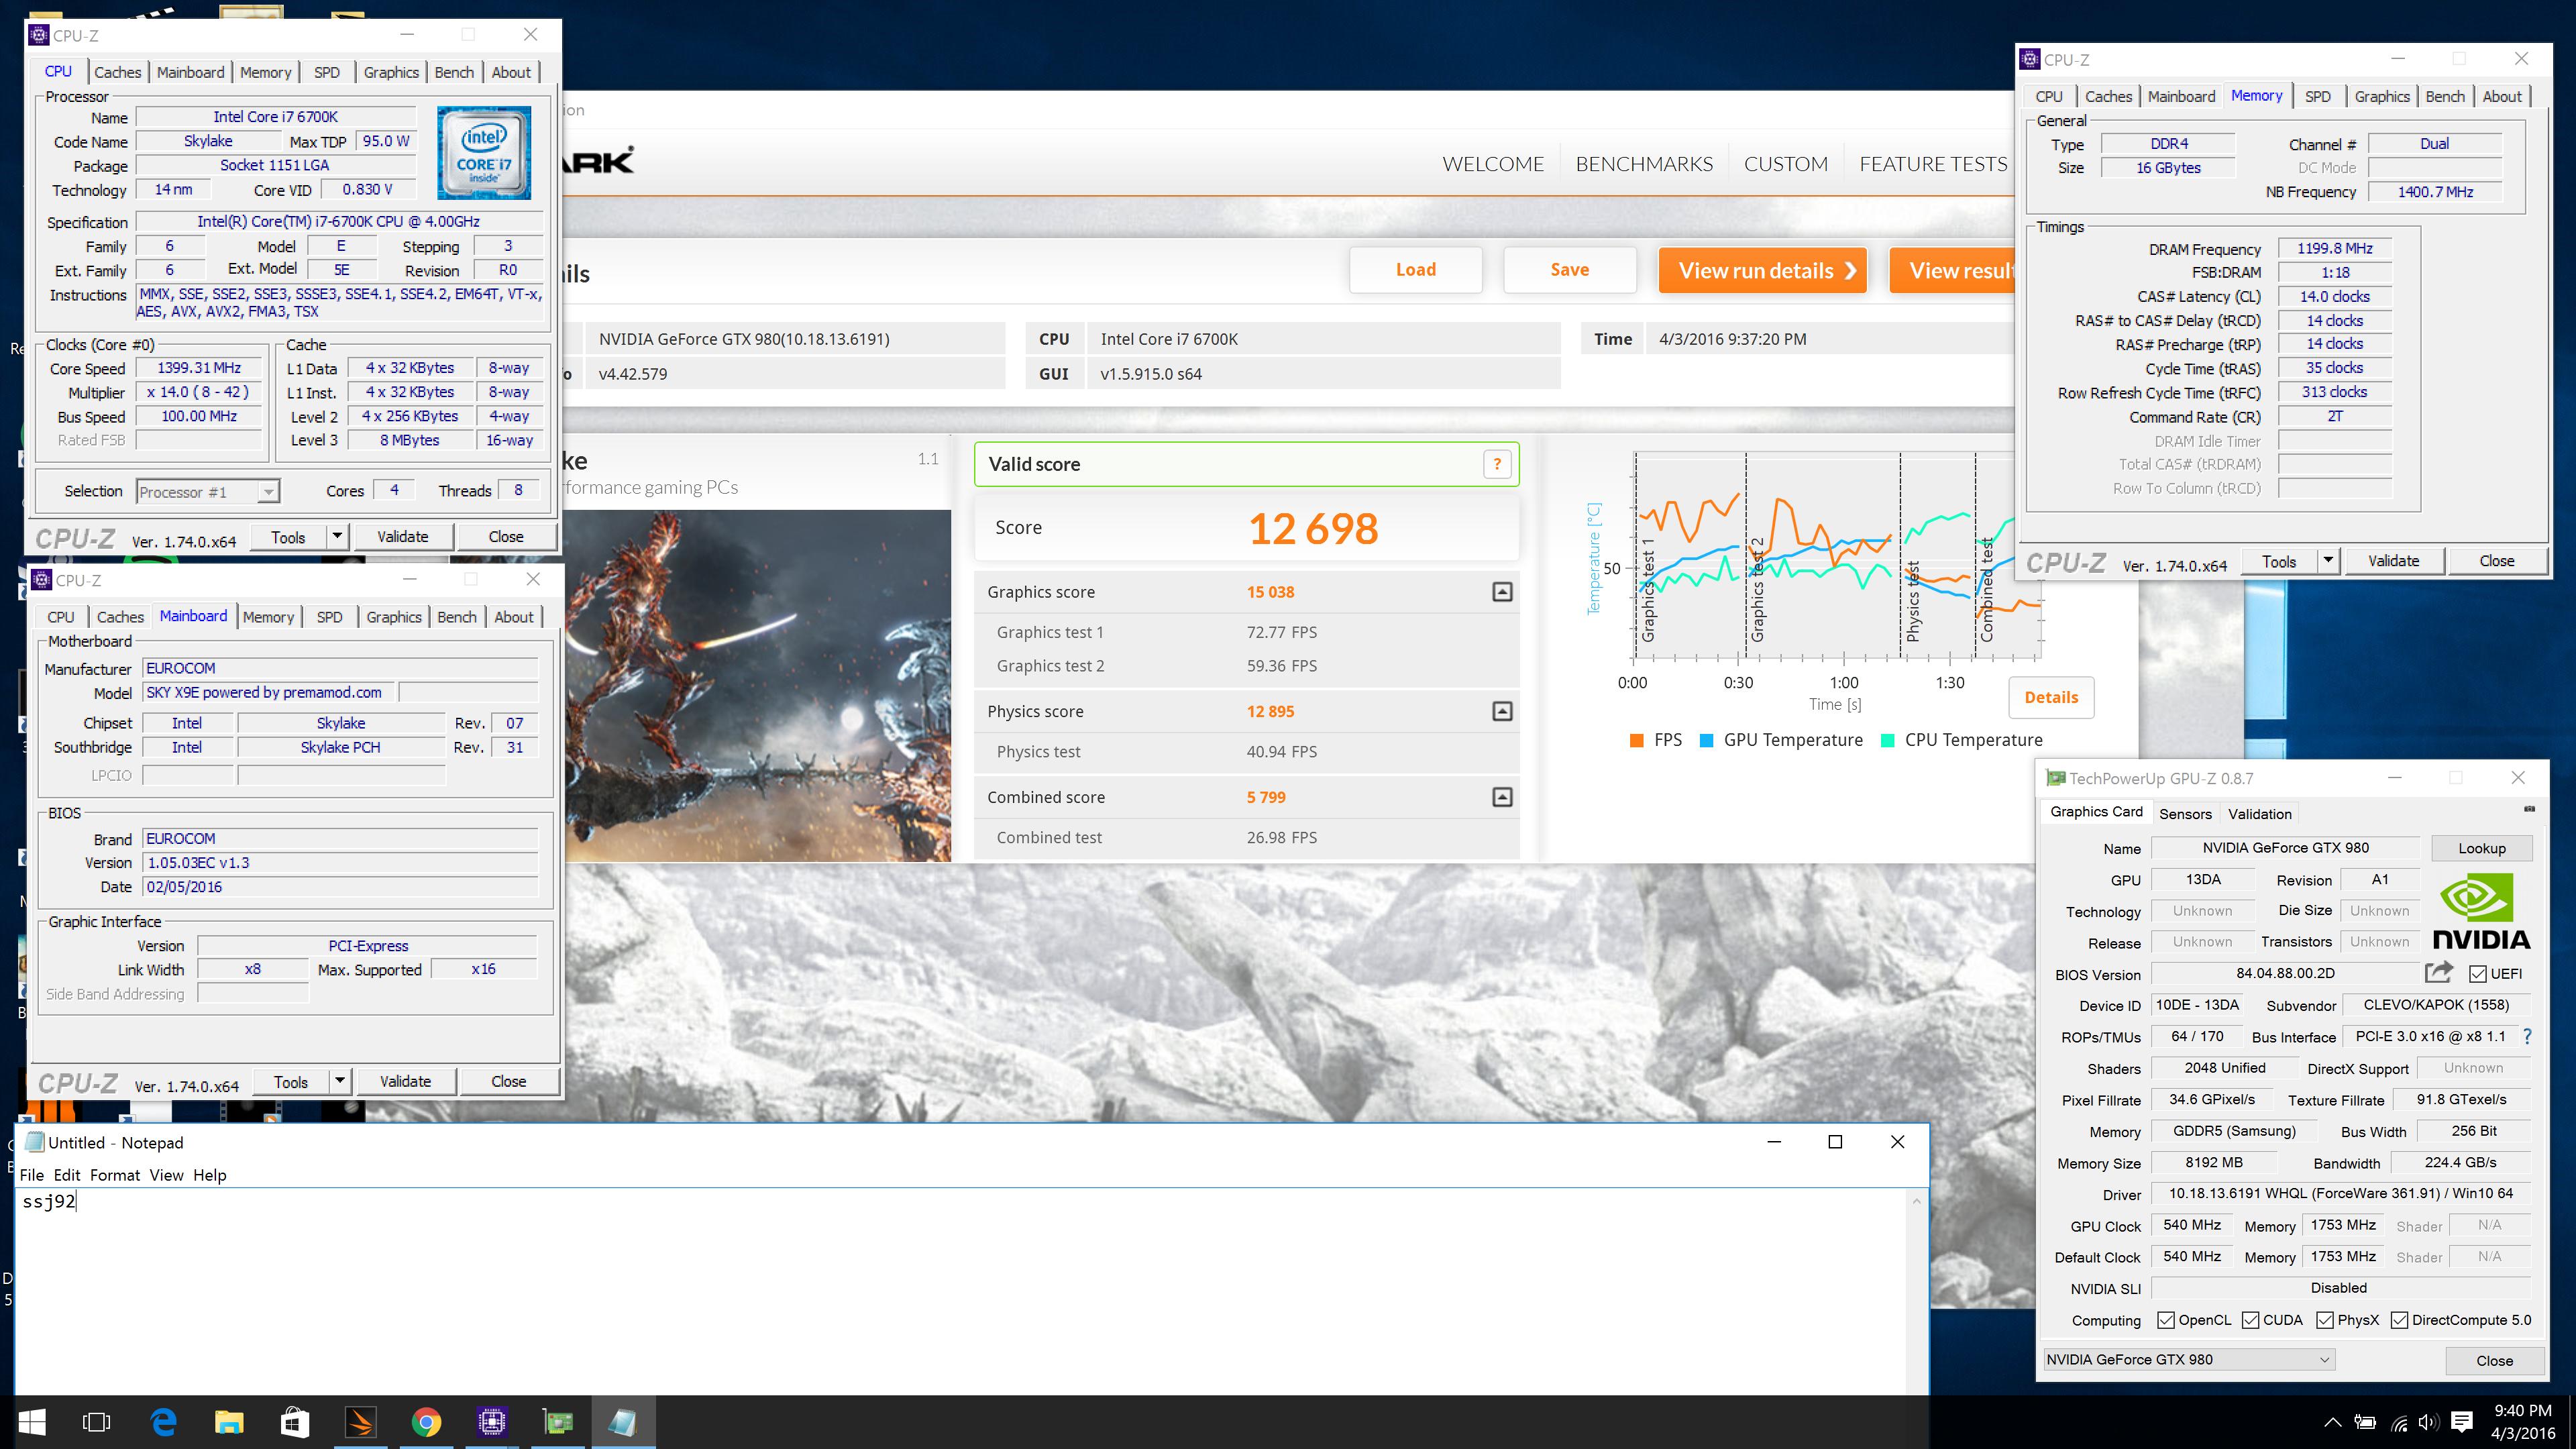The width and height of the screenshot is (2576, 1449).
Task: Switch to Sensors tab in GPU-Z
Action: (x=2185, y=814)
